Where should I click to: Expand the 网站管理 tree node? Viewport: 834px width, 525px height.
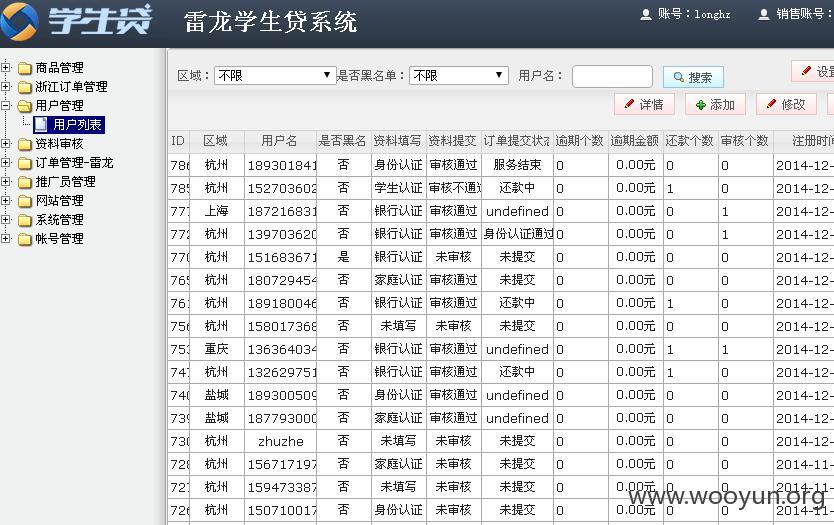[5, 201]
